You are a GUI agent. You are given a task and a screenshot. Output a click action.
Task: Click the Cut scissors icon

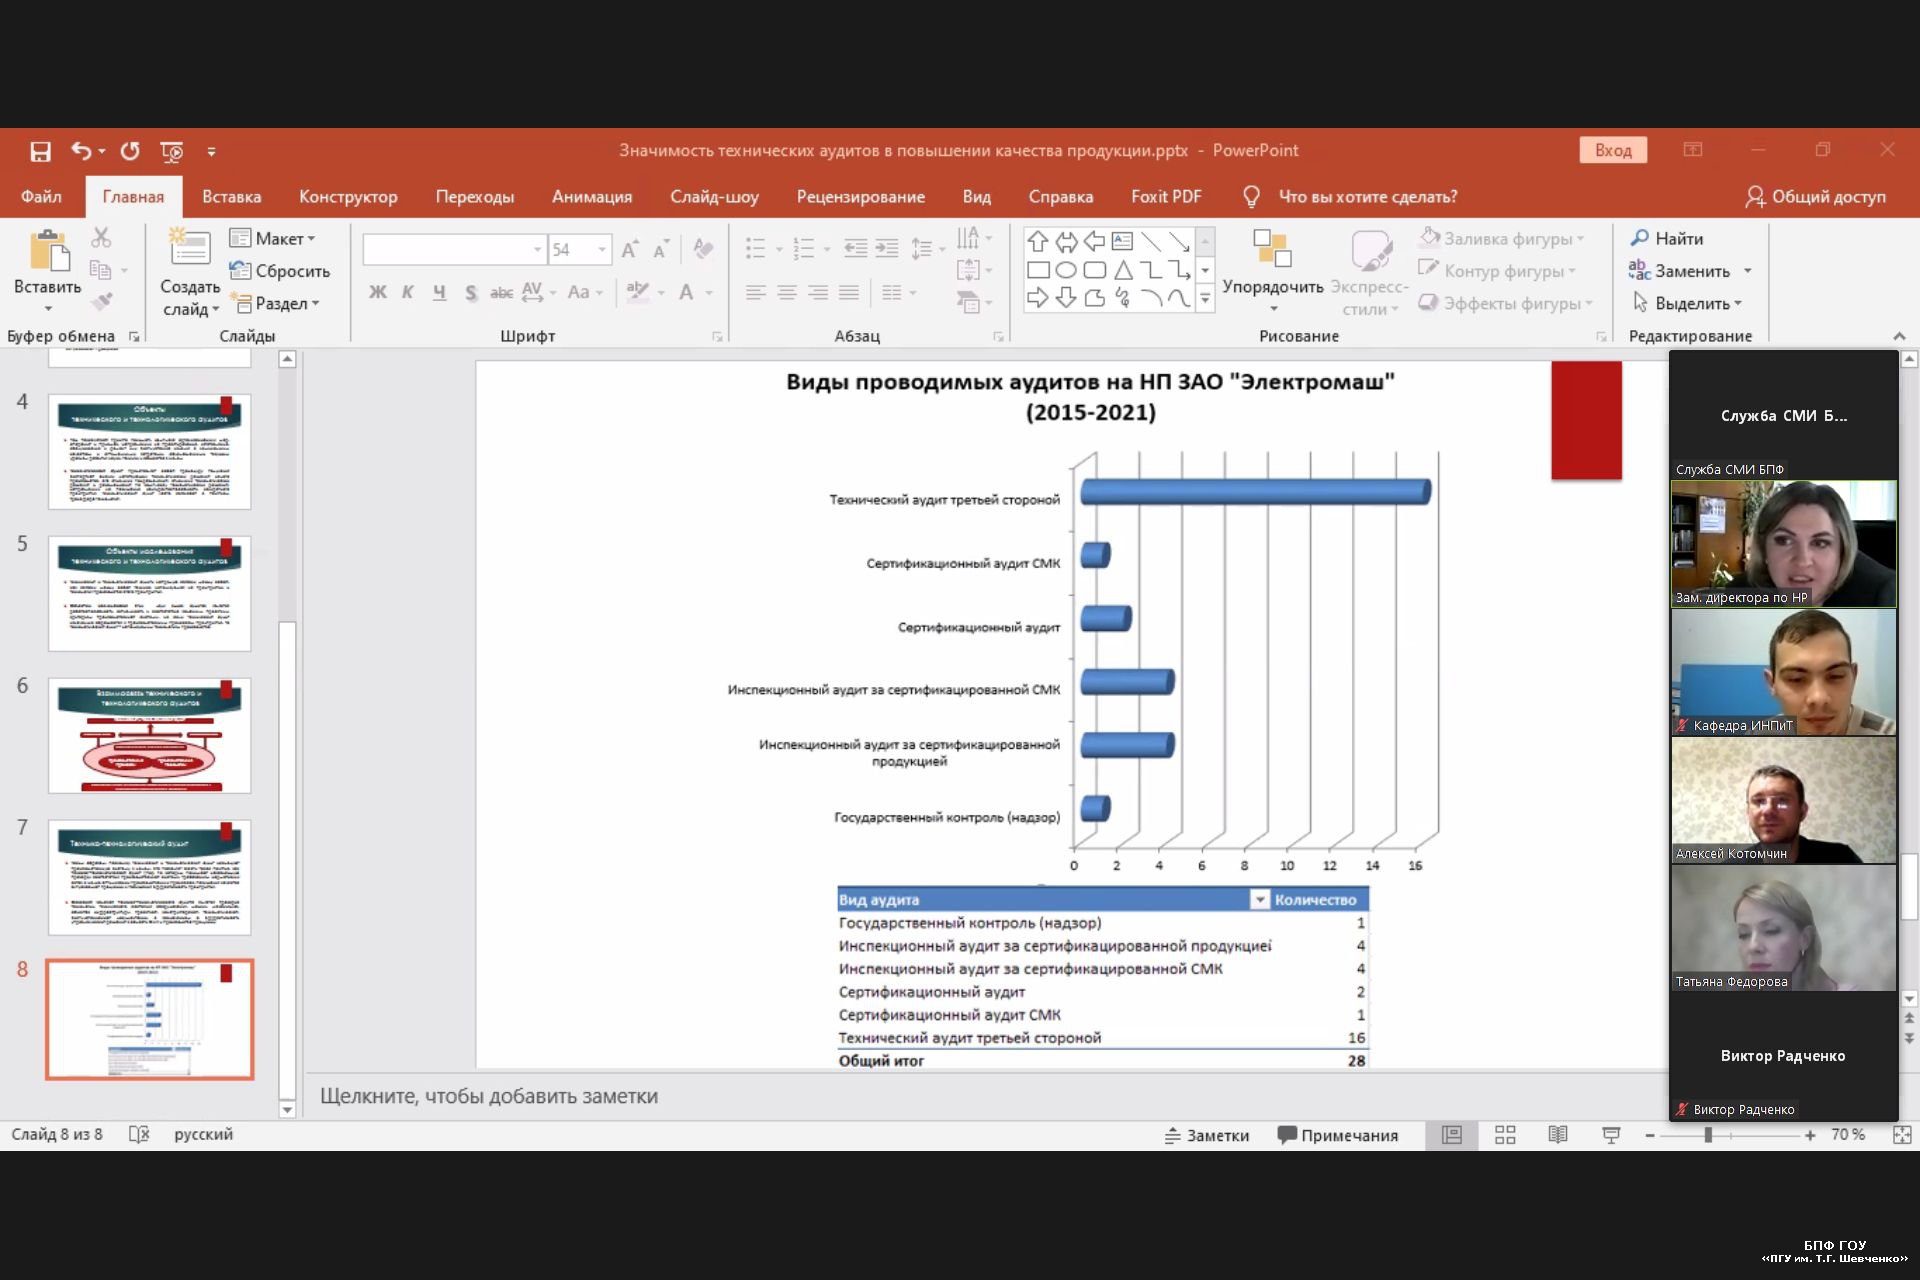point(101,238)
